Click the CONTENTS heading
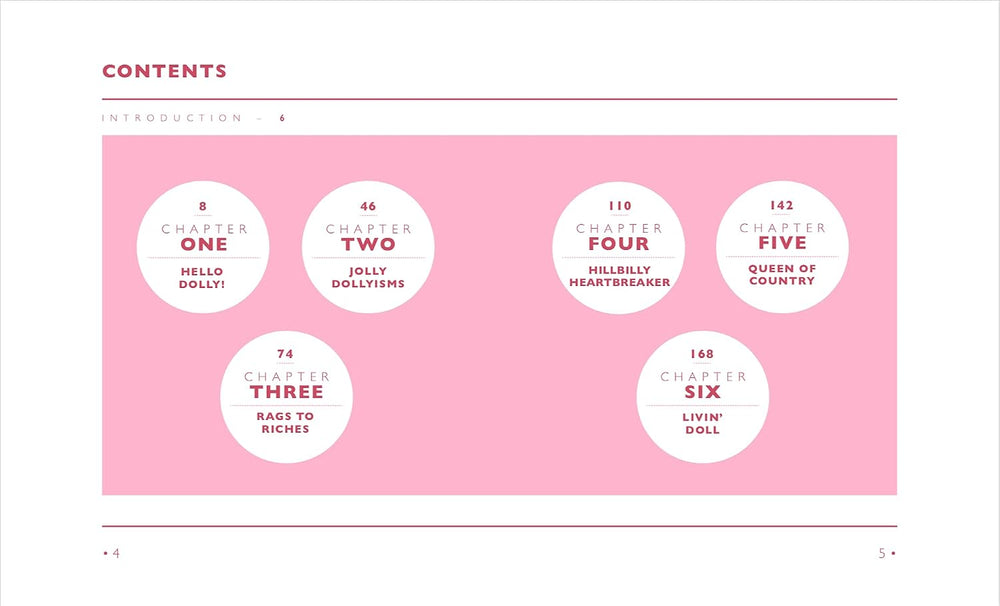Viewport: 1000px width, 606px height. (165, 71)
